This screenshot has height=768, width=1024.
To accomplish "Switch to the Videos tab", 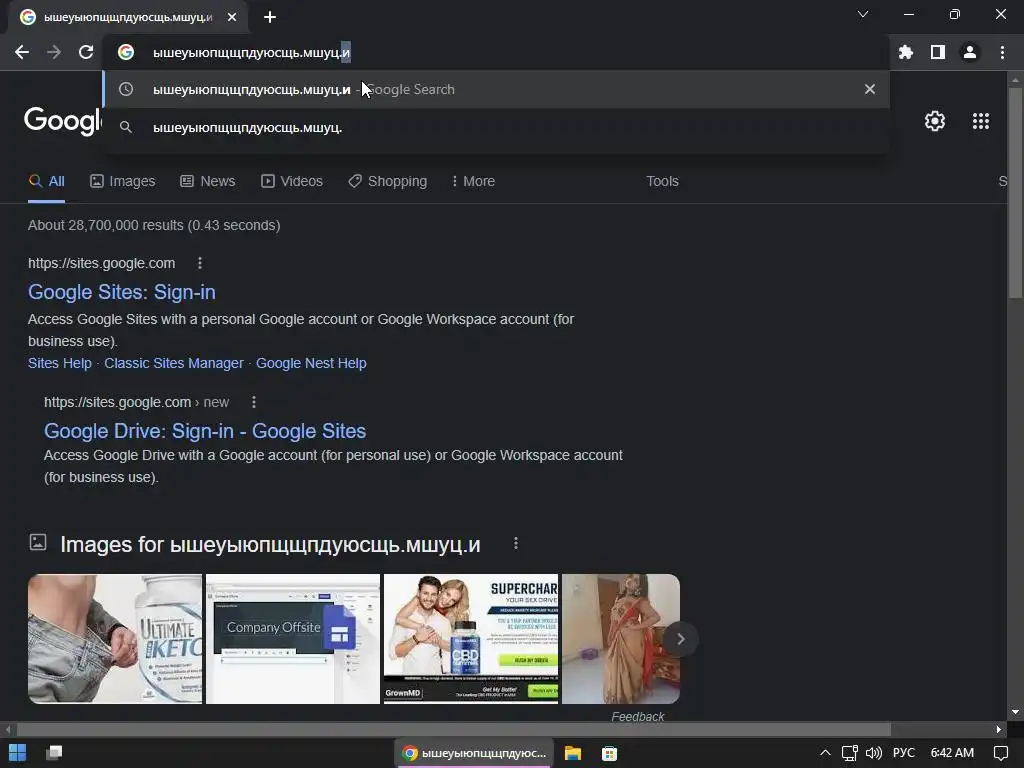I will (292, 181).
